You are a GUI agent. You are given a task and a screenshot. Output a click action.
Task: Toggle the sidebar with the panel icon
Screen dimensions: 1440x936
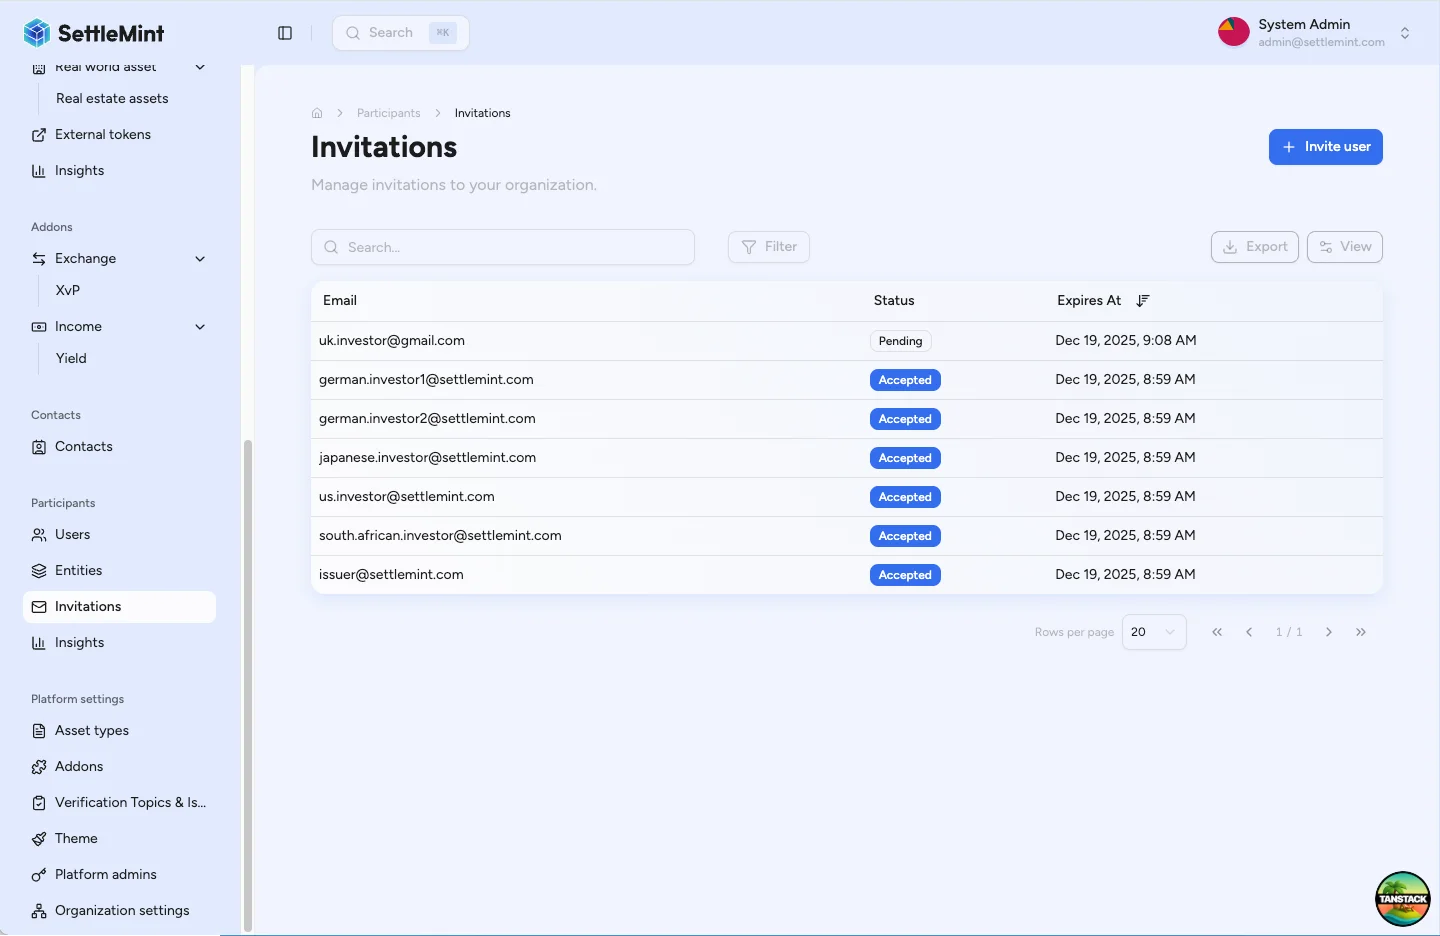285,32
